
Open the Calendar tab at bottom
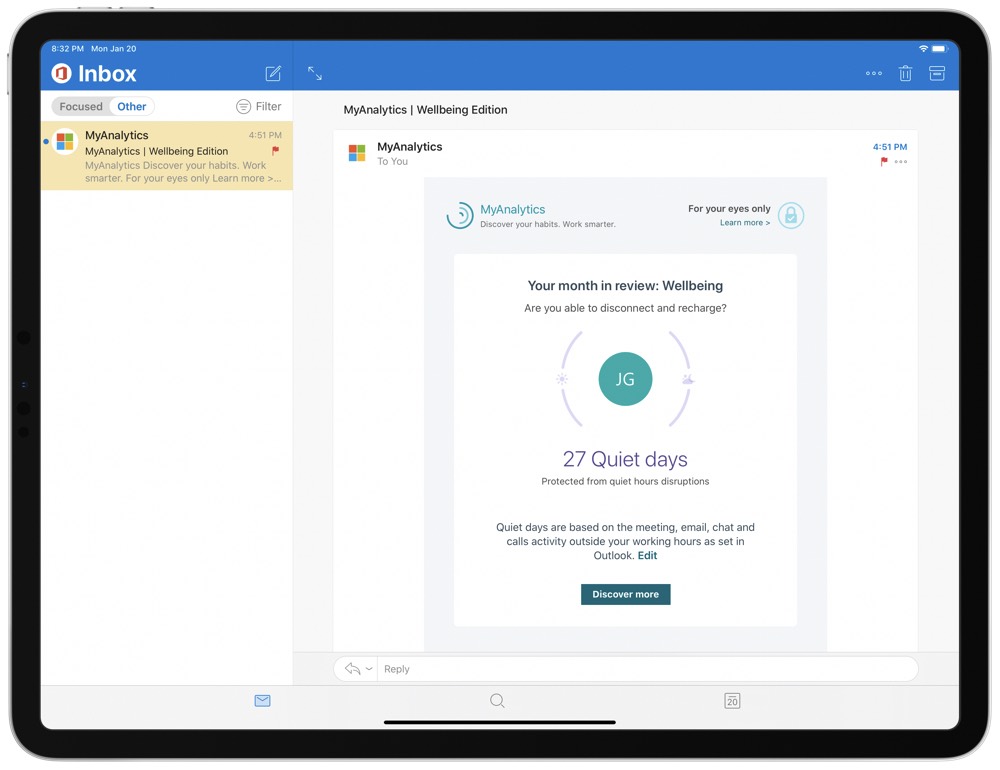732,700
